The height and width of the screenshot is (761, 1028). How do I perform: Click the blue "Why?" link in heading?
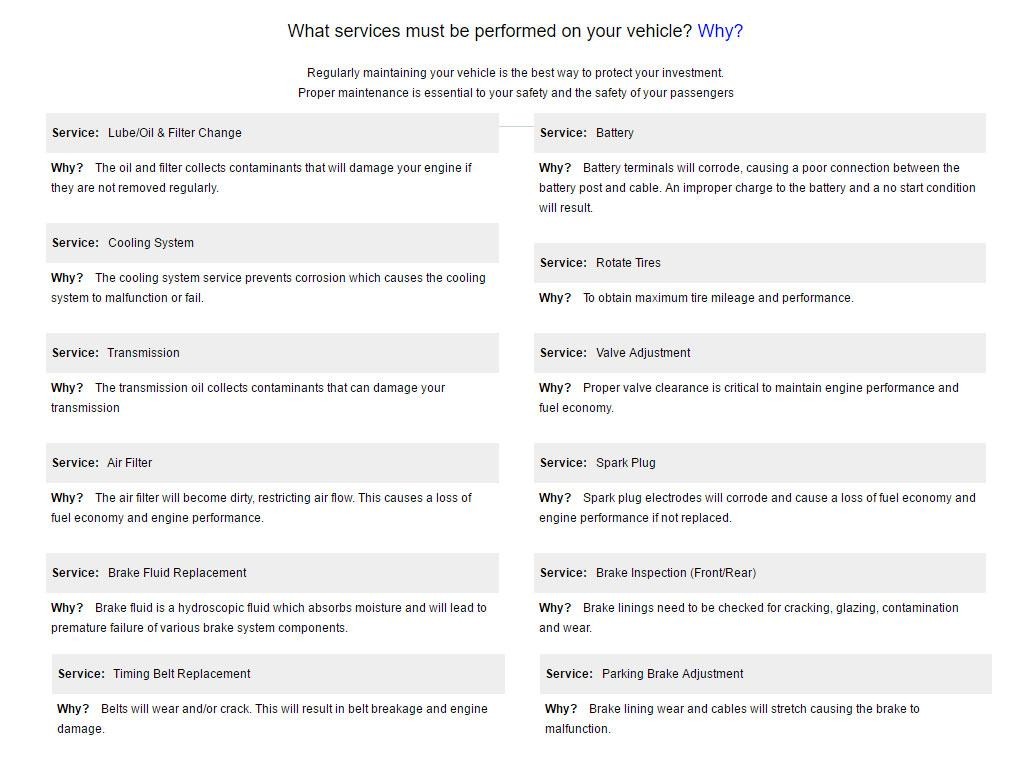(x=720, y=31)
